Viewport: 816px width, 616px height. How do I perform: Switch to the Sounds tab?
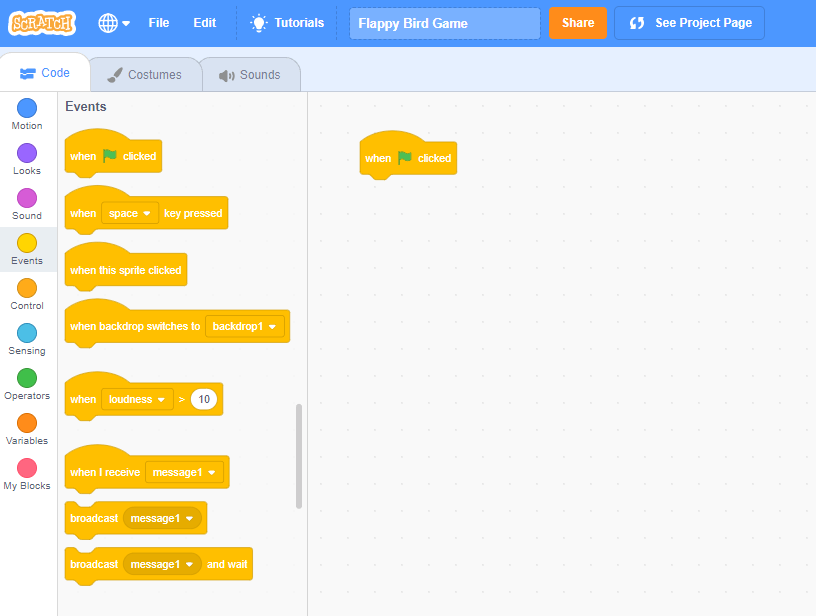tap(250, 75)
